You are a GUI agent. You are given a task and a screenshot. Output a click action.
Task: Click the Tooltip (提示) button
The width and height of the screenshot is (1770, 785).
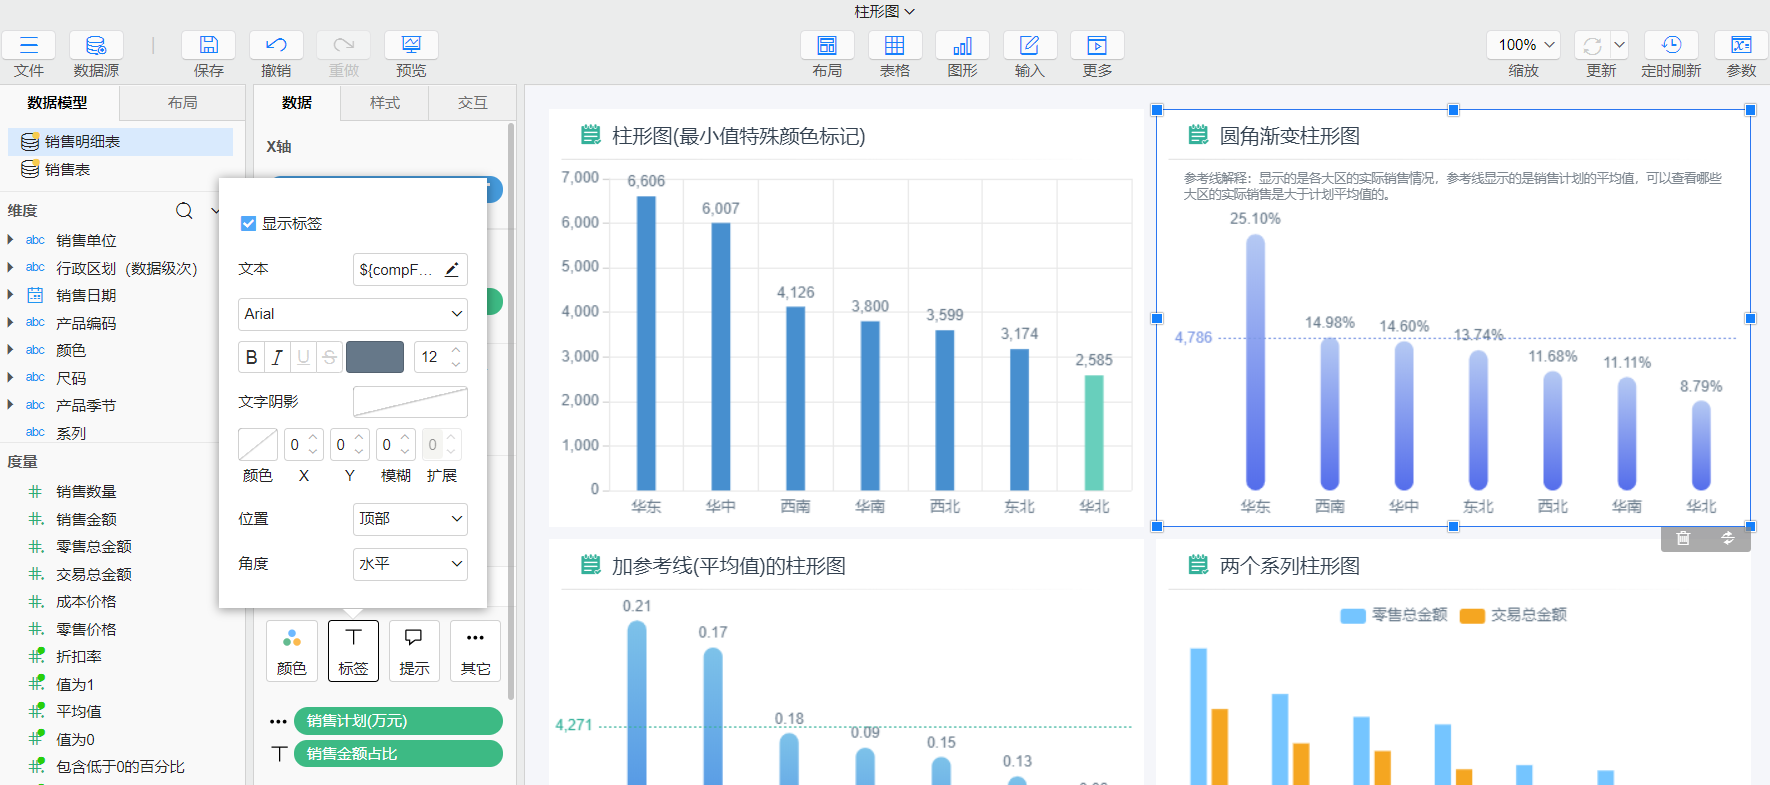[x=414, y=651]
